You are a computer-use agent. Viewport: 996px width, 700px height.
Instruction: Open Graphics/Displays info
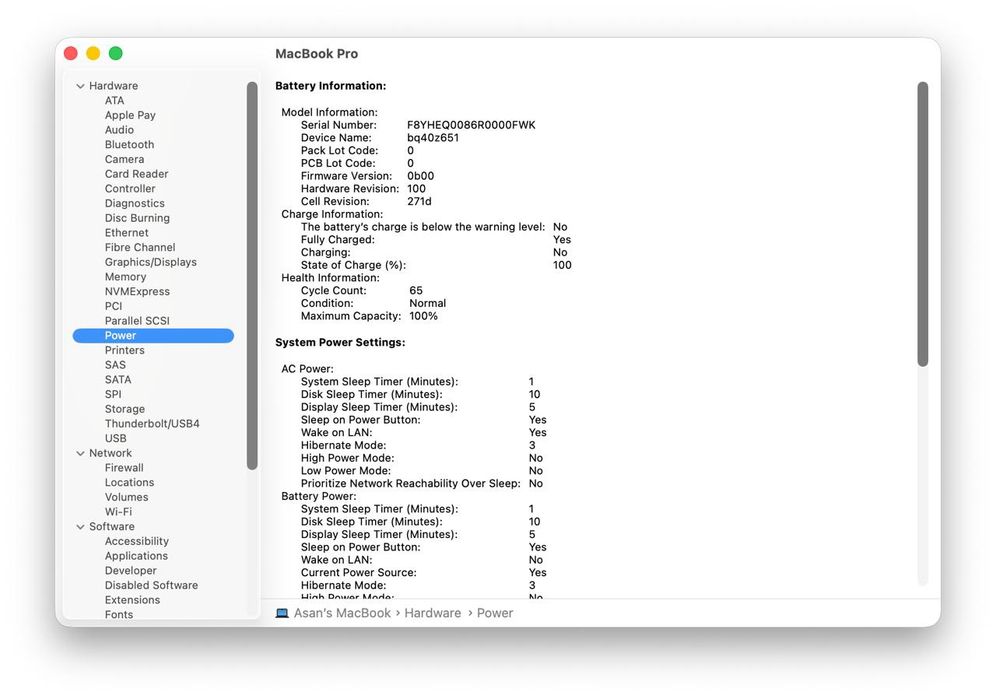[x=151, y=262]
